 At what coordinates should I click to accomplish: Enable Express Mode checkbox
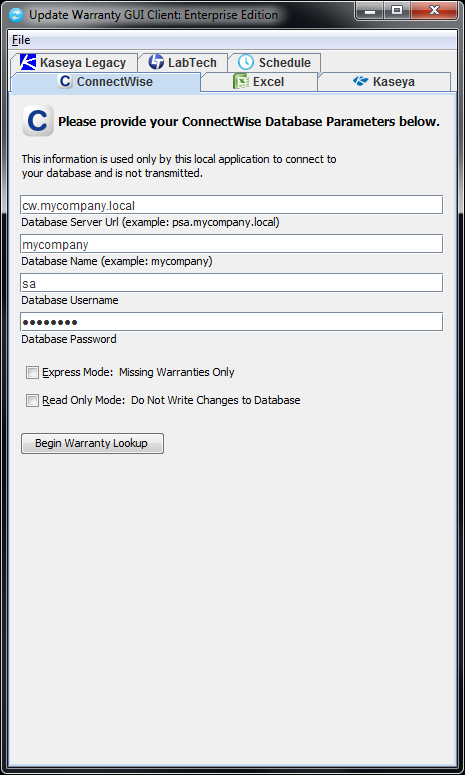33,373
